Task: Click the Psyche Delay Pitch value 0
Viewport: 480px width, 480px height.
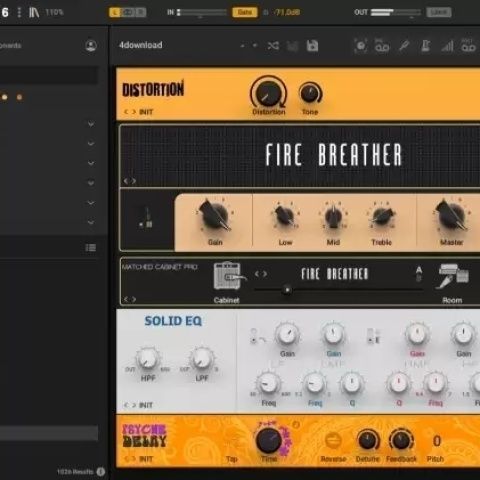Action: (x=437, y=441)
